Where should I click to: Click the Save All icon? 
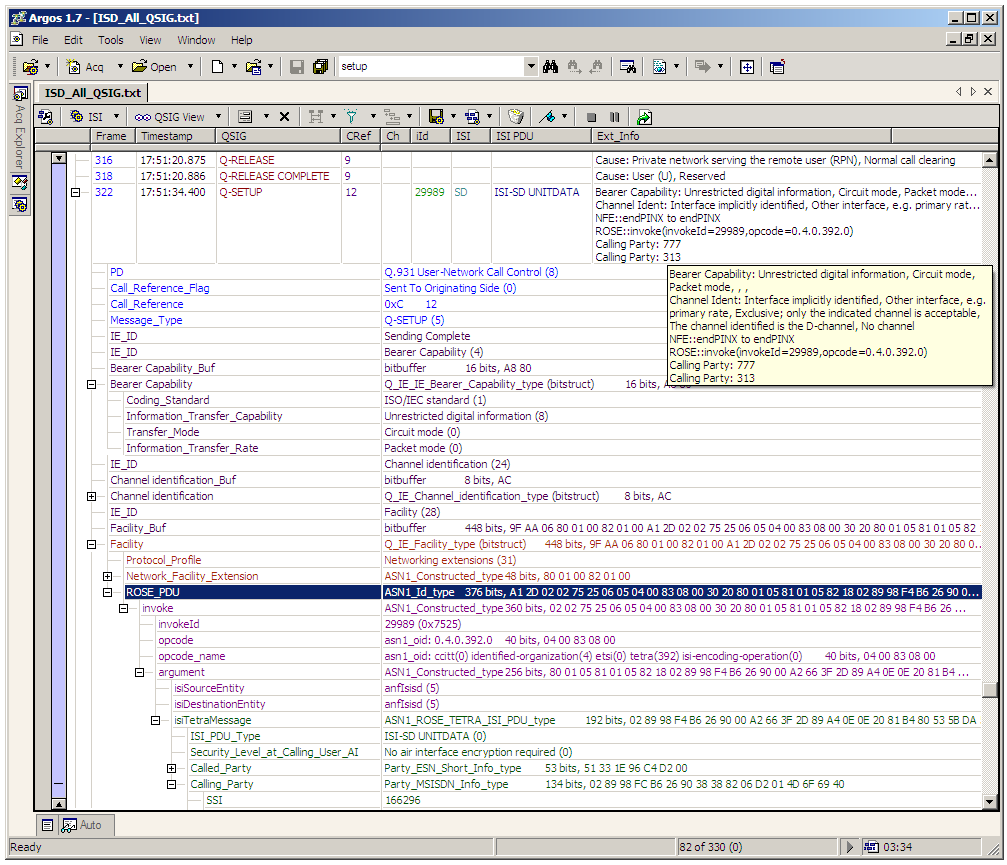(x=320, y=67)
